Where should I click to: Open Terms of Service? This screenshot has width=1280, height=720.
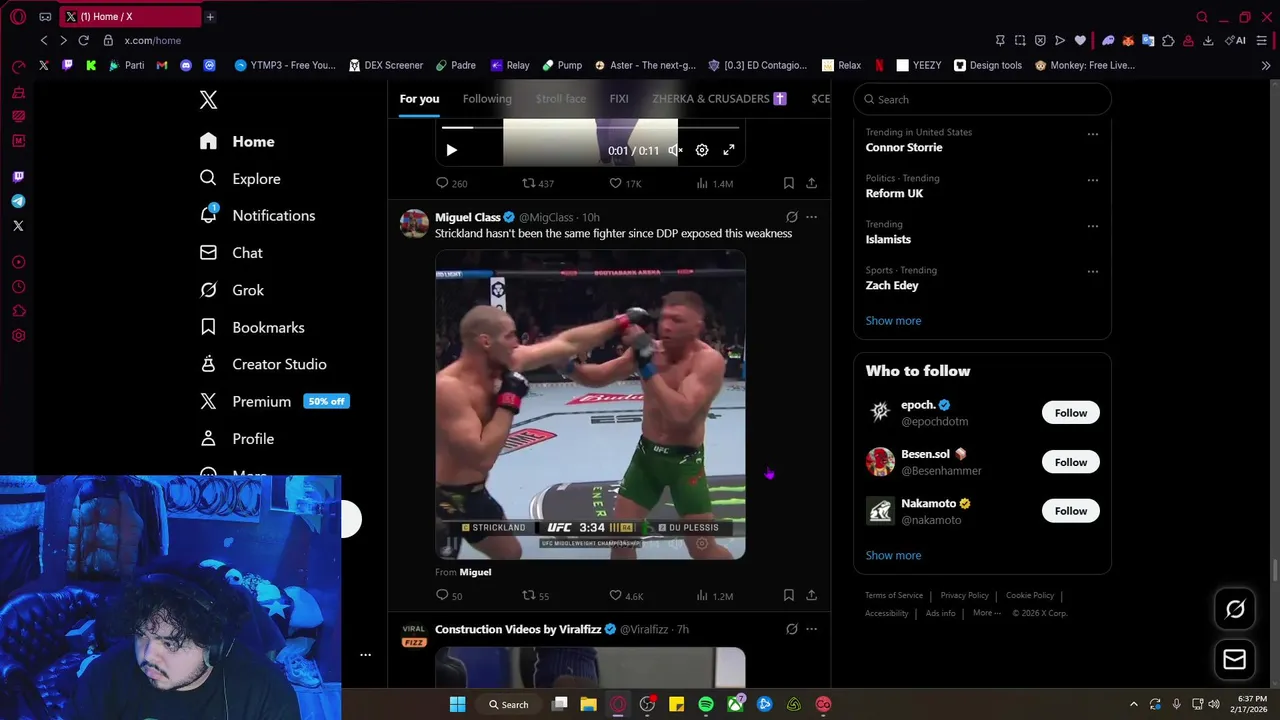tap(894, 595)
